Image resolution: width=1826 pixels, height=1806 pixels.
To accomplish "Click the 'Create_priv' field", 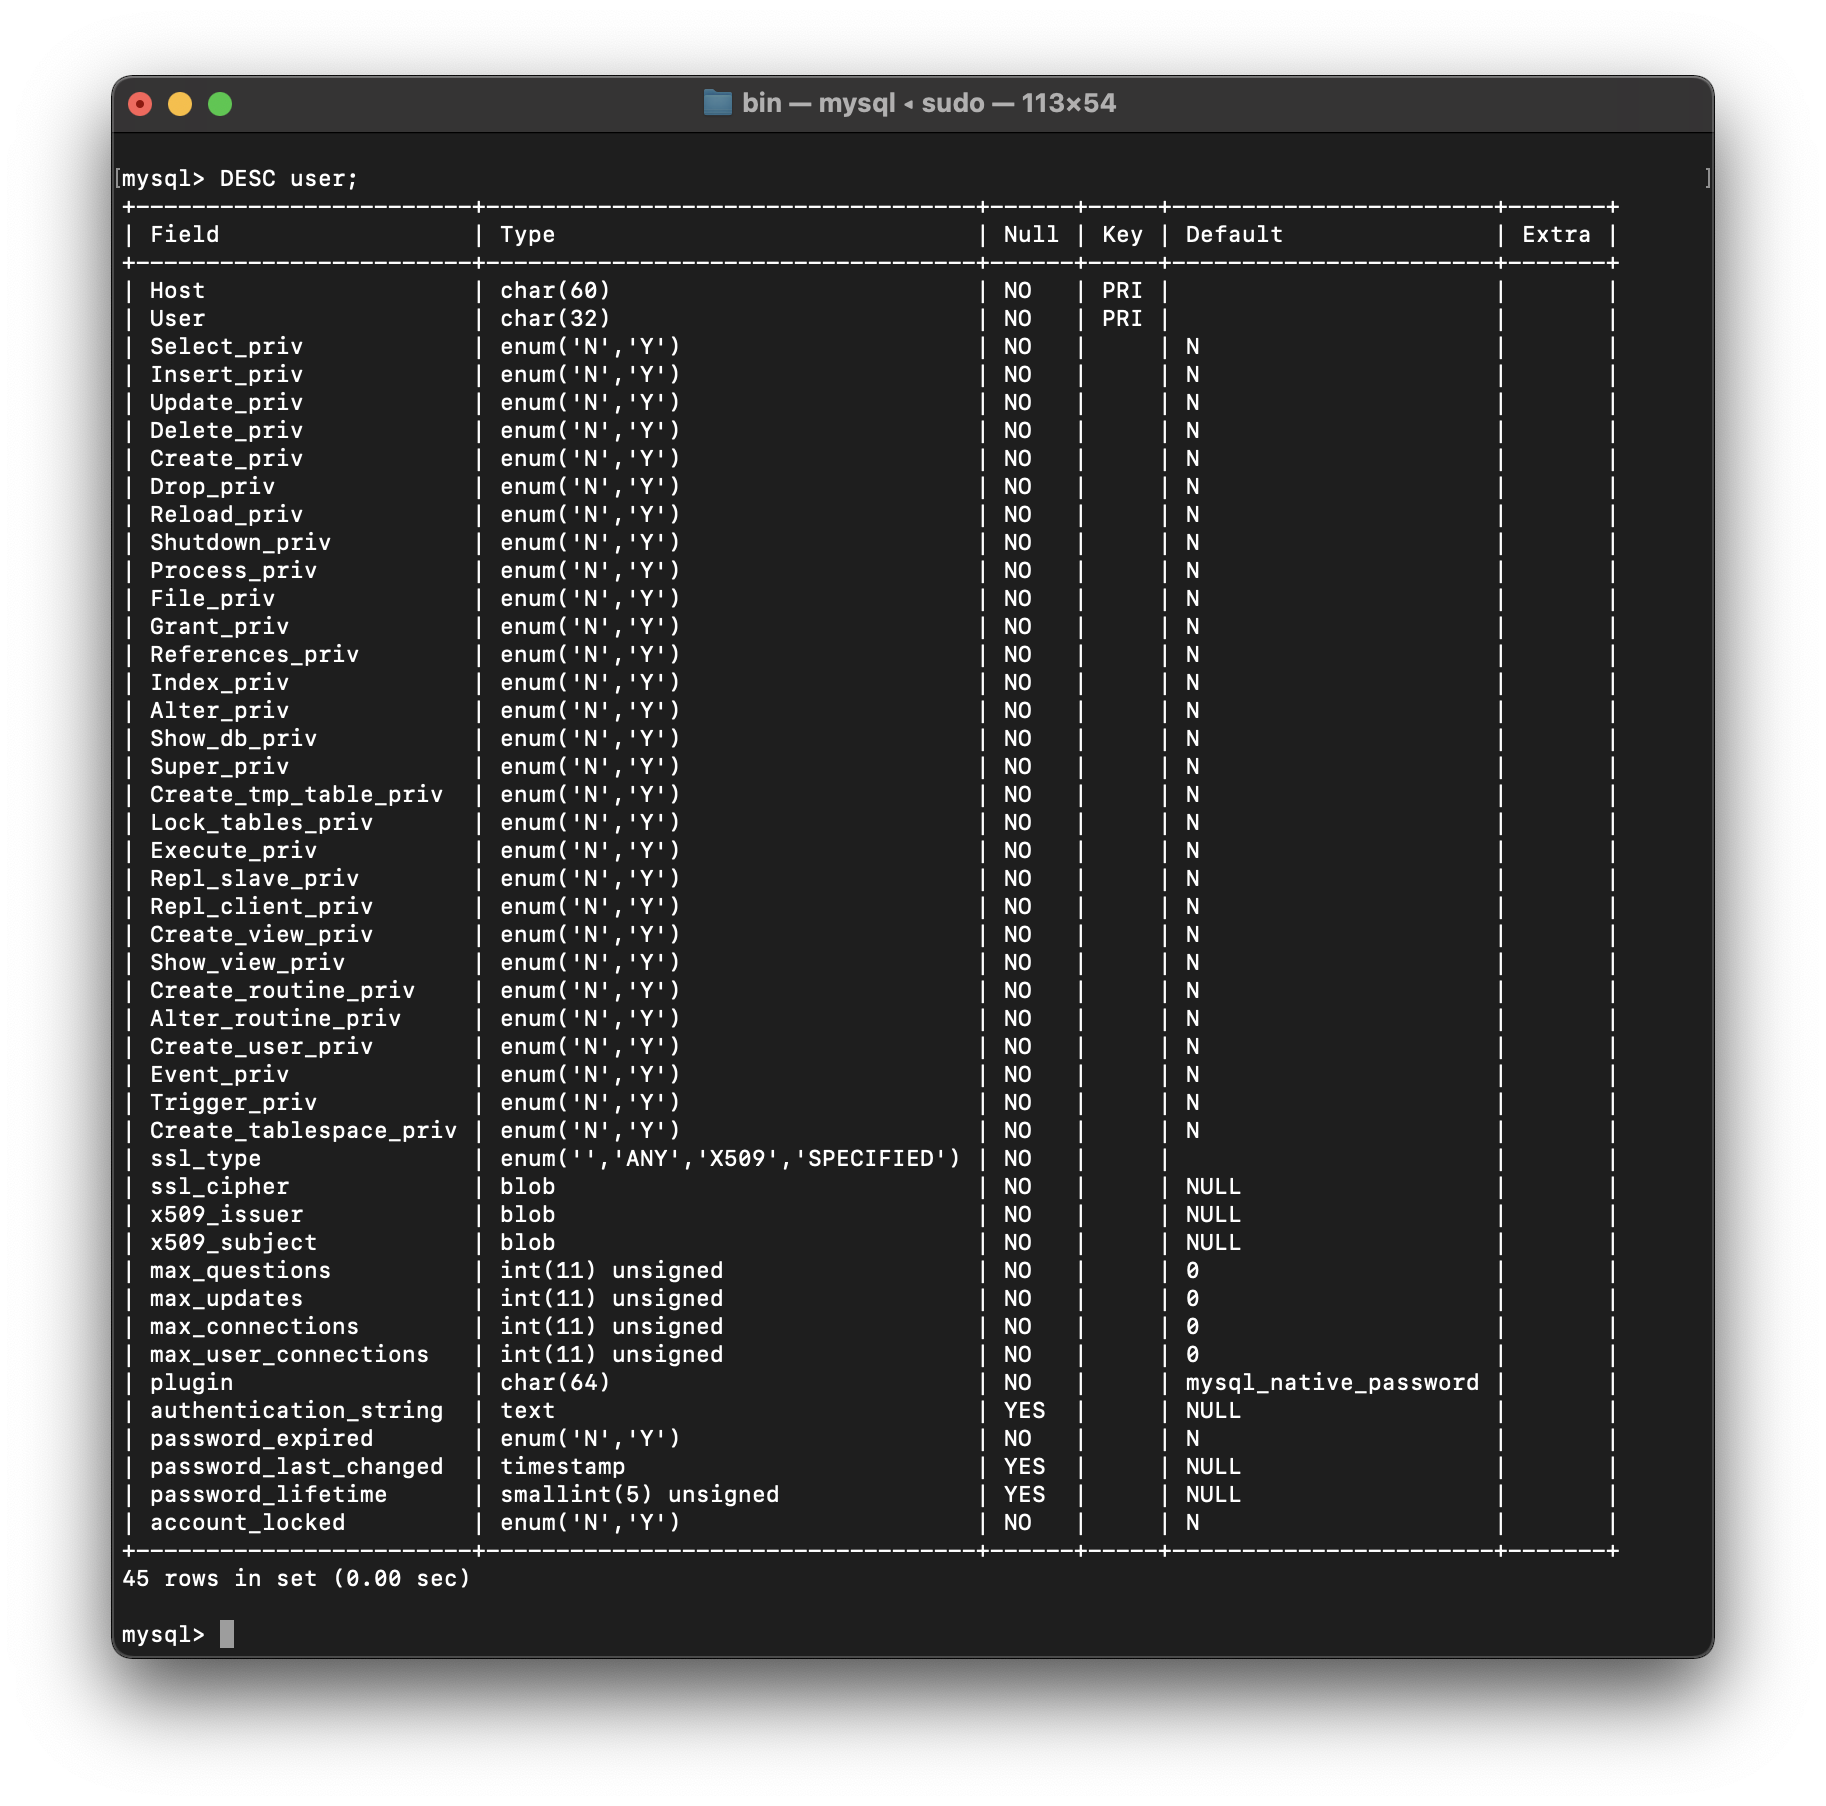I will 226,459.
